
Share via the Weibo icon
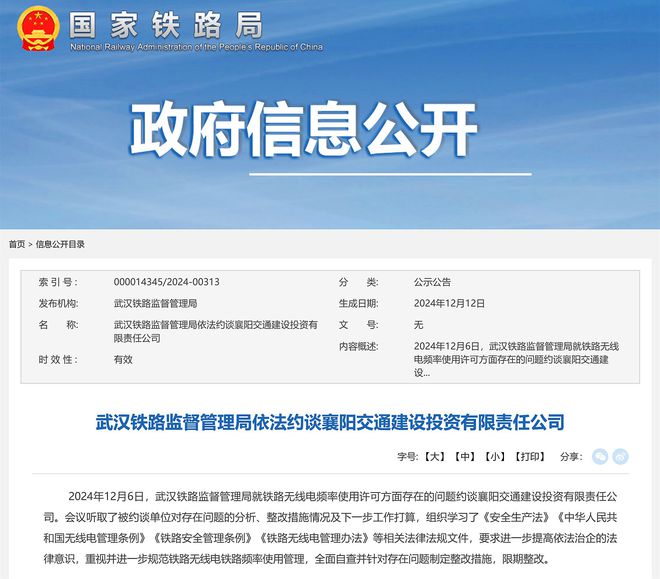tap(620, 457)
